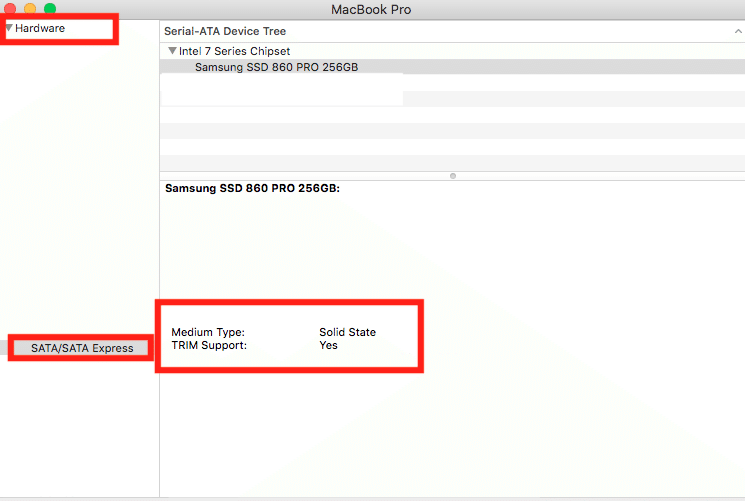Click the pane split divider handle
Viewport: 745px width, 501px height.
[453, 176]
